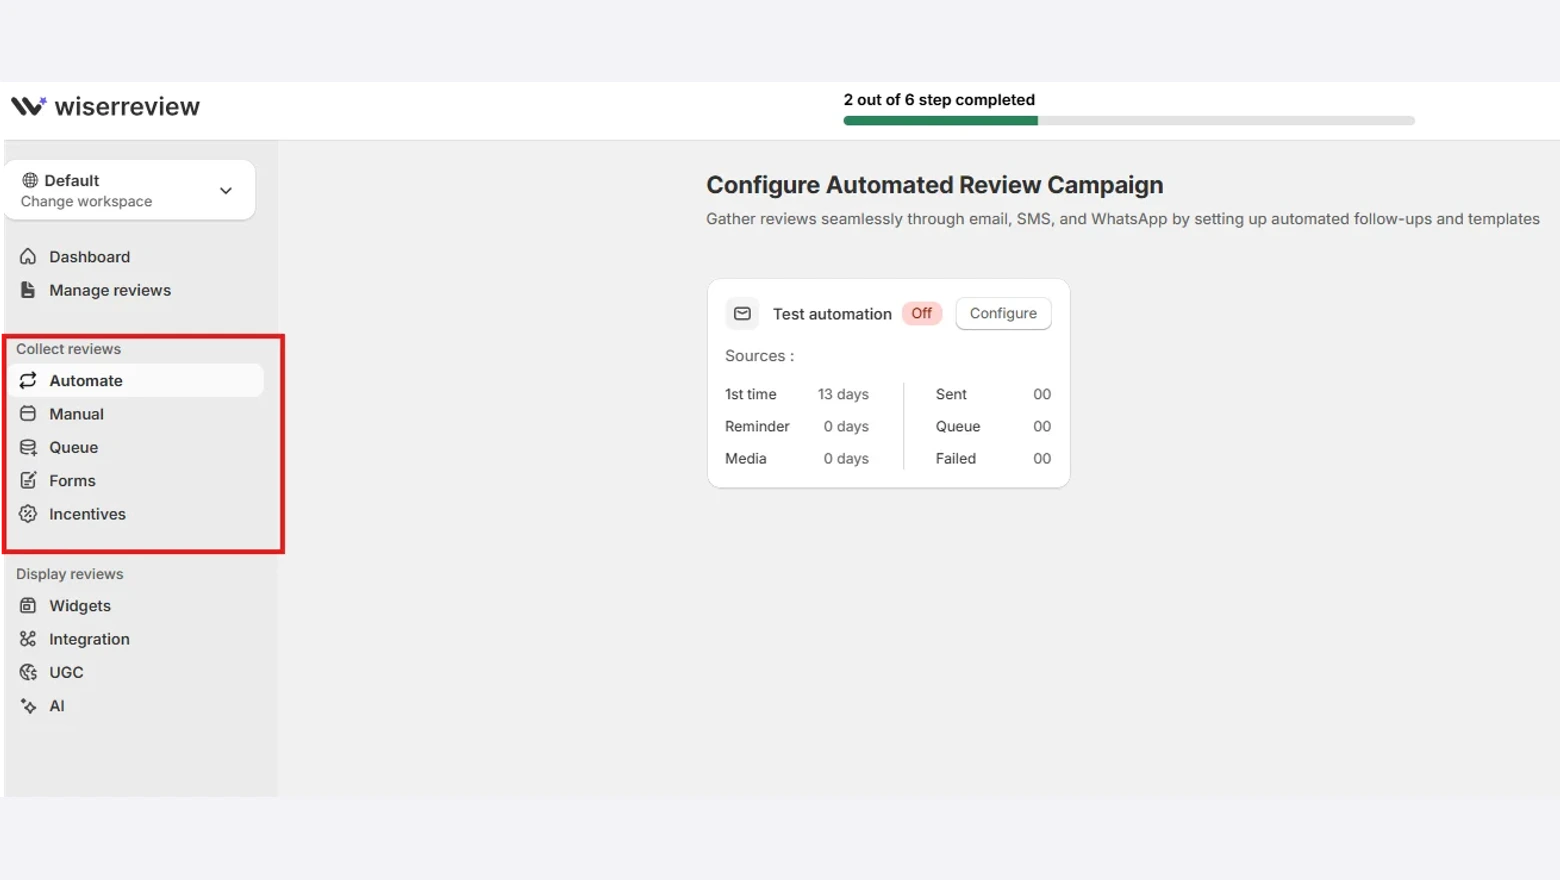The width and height of the screenshot is (1560, 880).
Task: Click the Forms edit icon
Action: (x=28, y=480)
